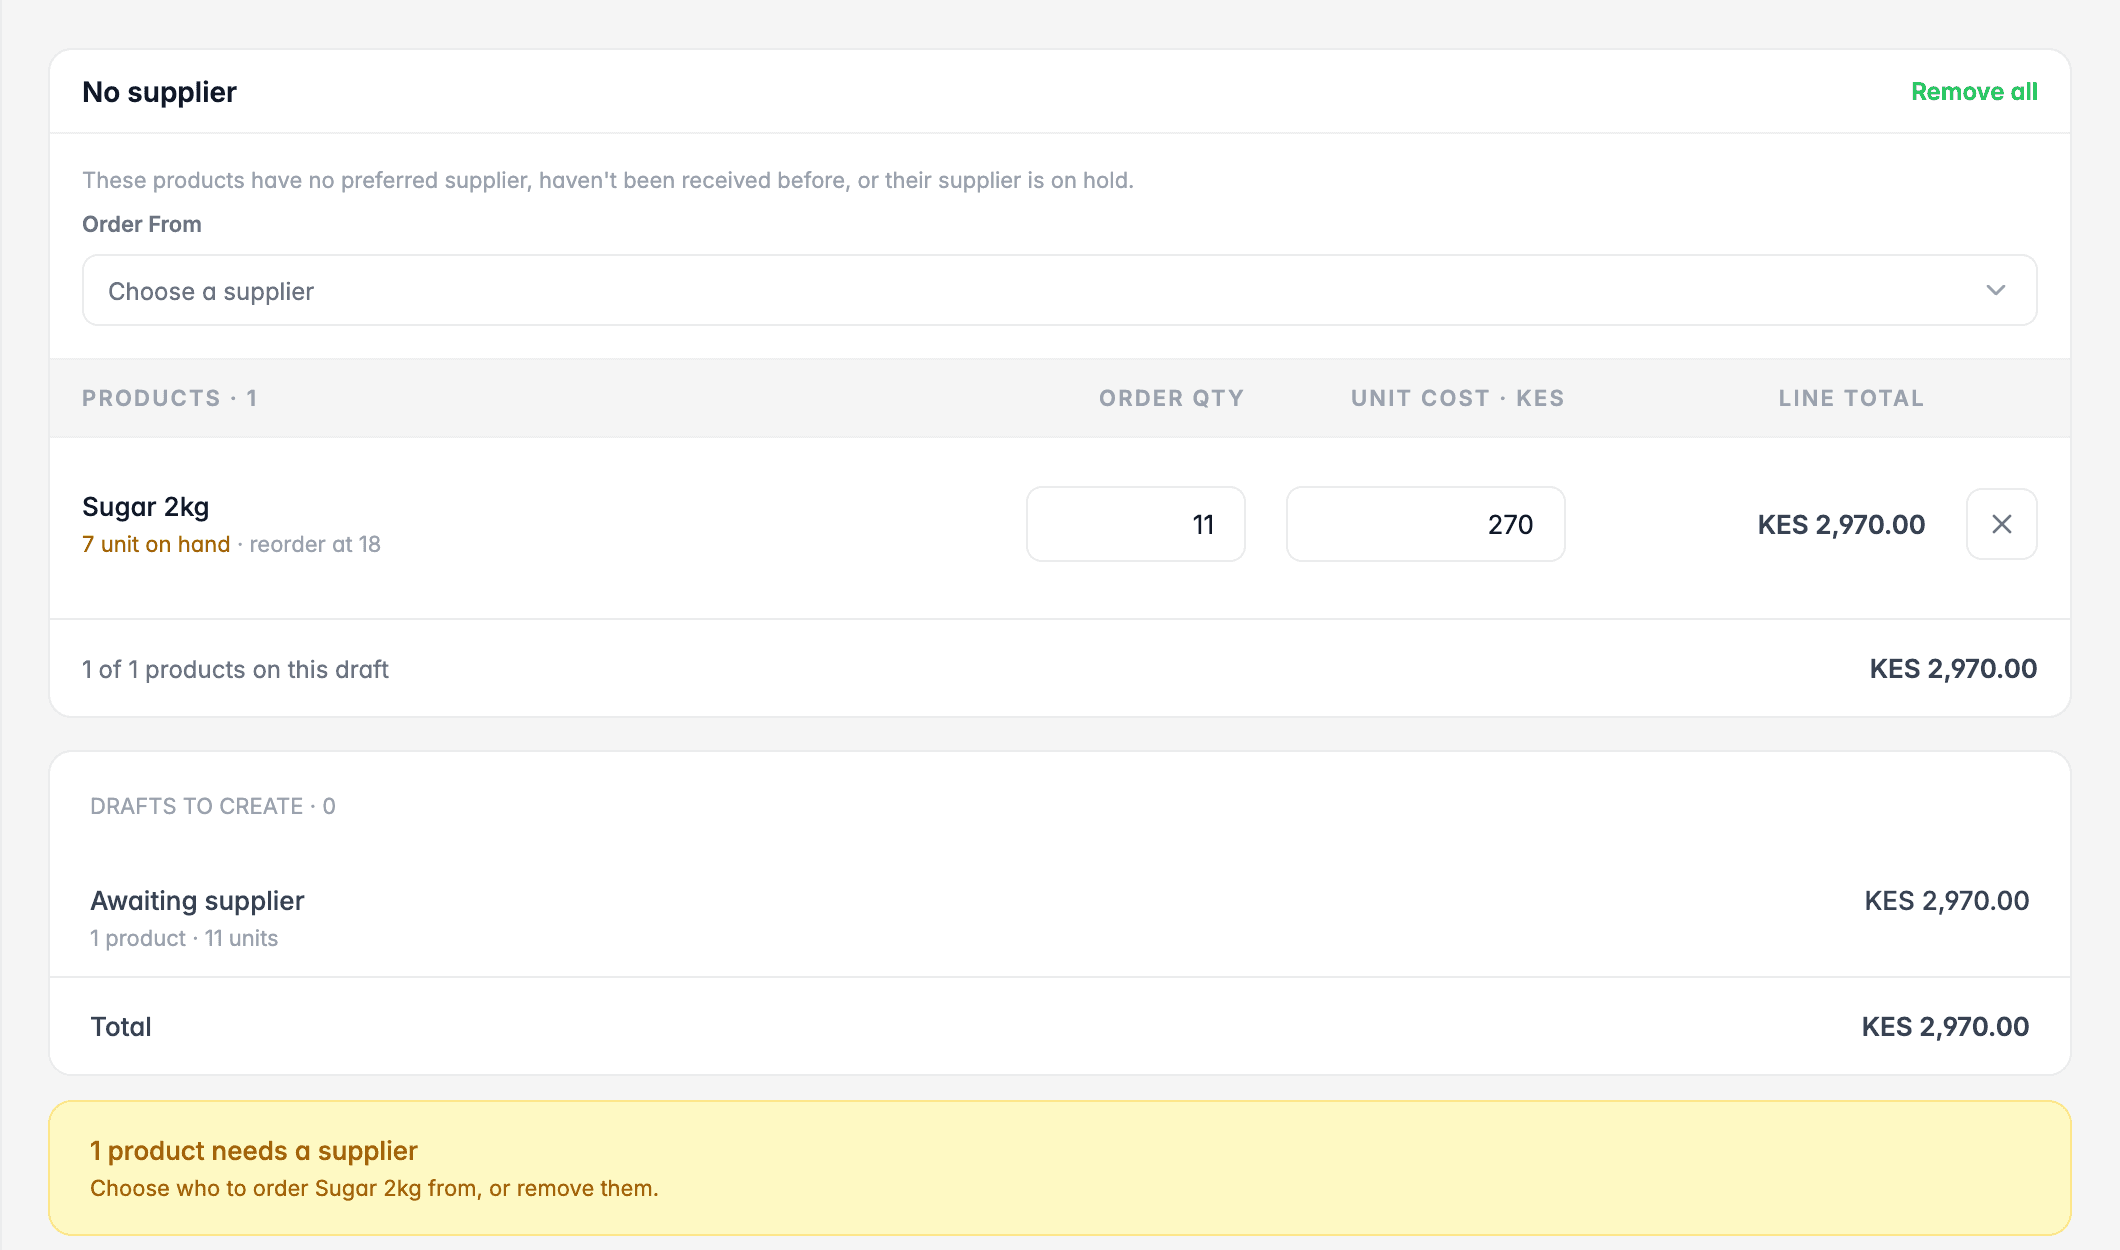Click the ORDER QTY column header
The width and height of the screenshot is (2120, 1250).
click(1172, 398)
